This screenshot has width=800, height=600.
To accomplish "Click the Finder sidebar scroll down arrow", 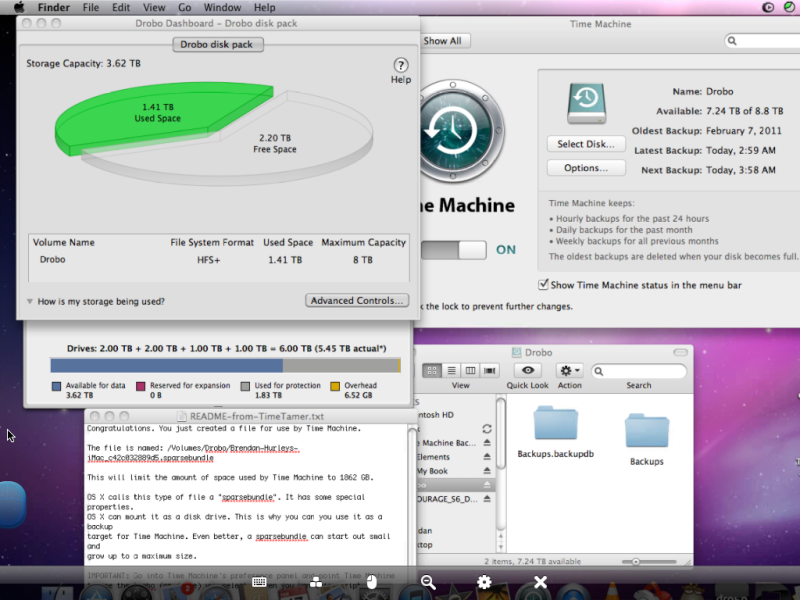I will [501, 547].
